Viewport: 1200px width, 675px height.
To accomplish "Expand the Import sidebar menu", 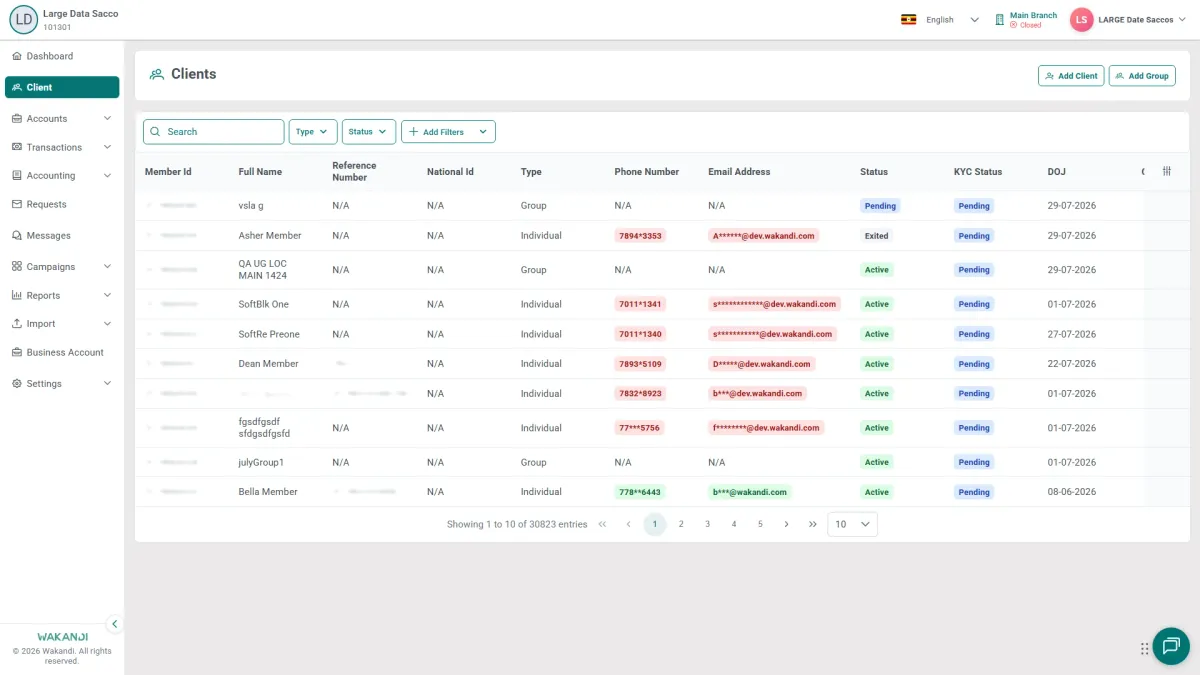I will point(62,324).
